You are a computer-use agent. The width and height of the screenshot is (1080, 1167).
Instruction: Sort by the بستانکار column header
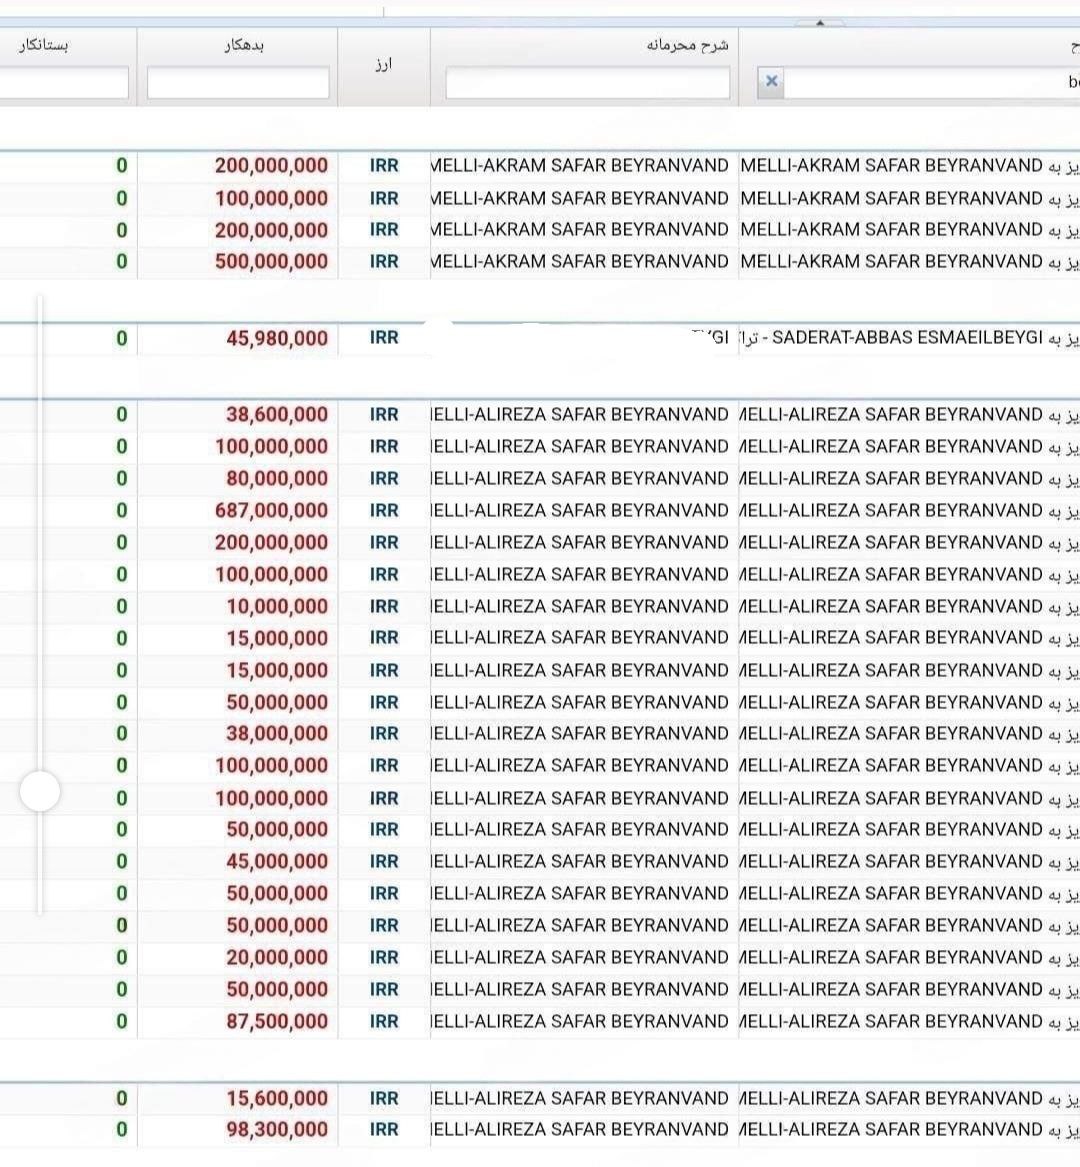pyautogui.click(x=44, y=45)
